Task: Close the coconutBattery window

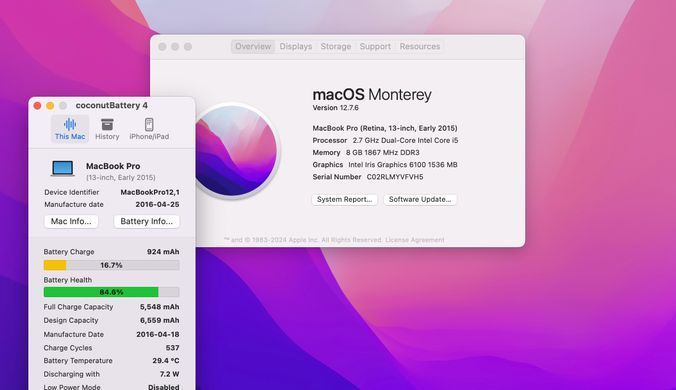Action: click(37, 106)
